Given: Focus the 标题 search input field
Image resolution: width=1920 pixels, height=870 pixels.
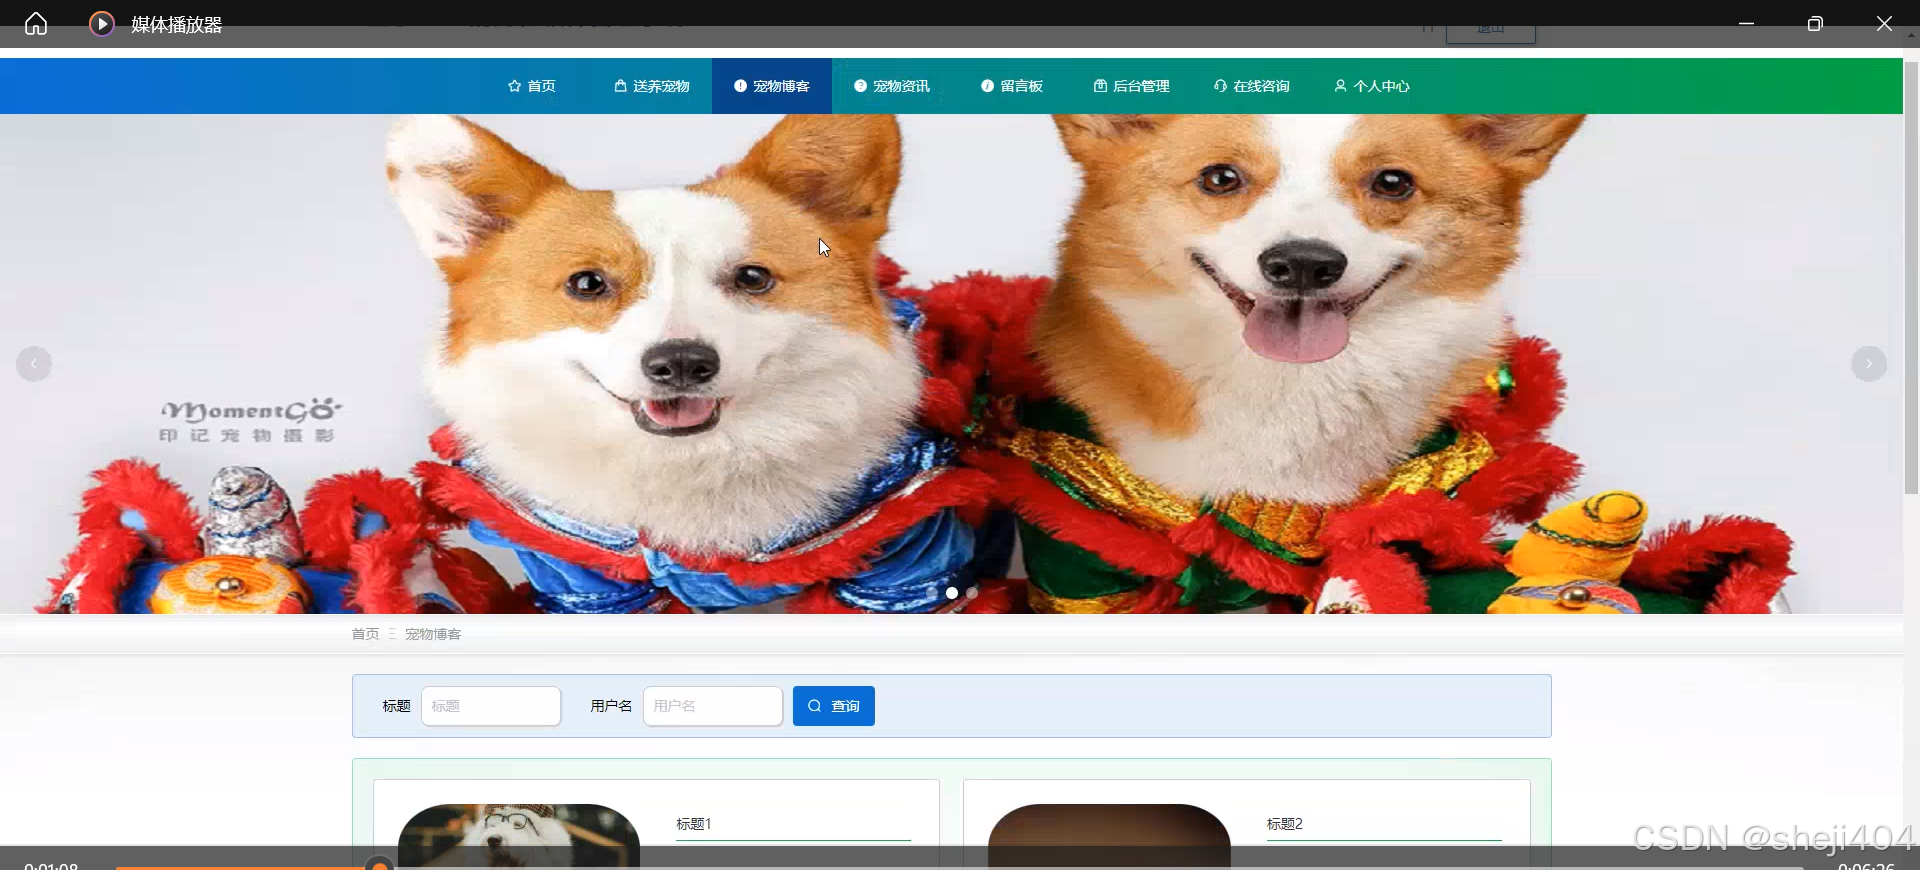Looking at the screenshot, I should tap(491, 706).
